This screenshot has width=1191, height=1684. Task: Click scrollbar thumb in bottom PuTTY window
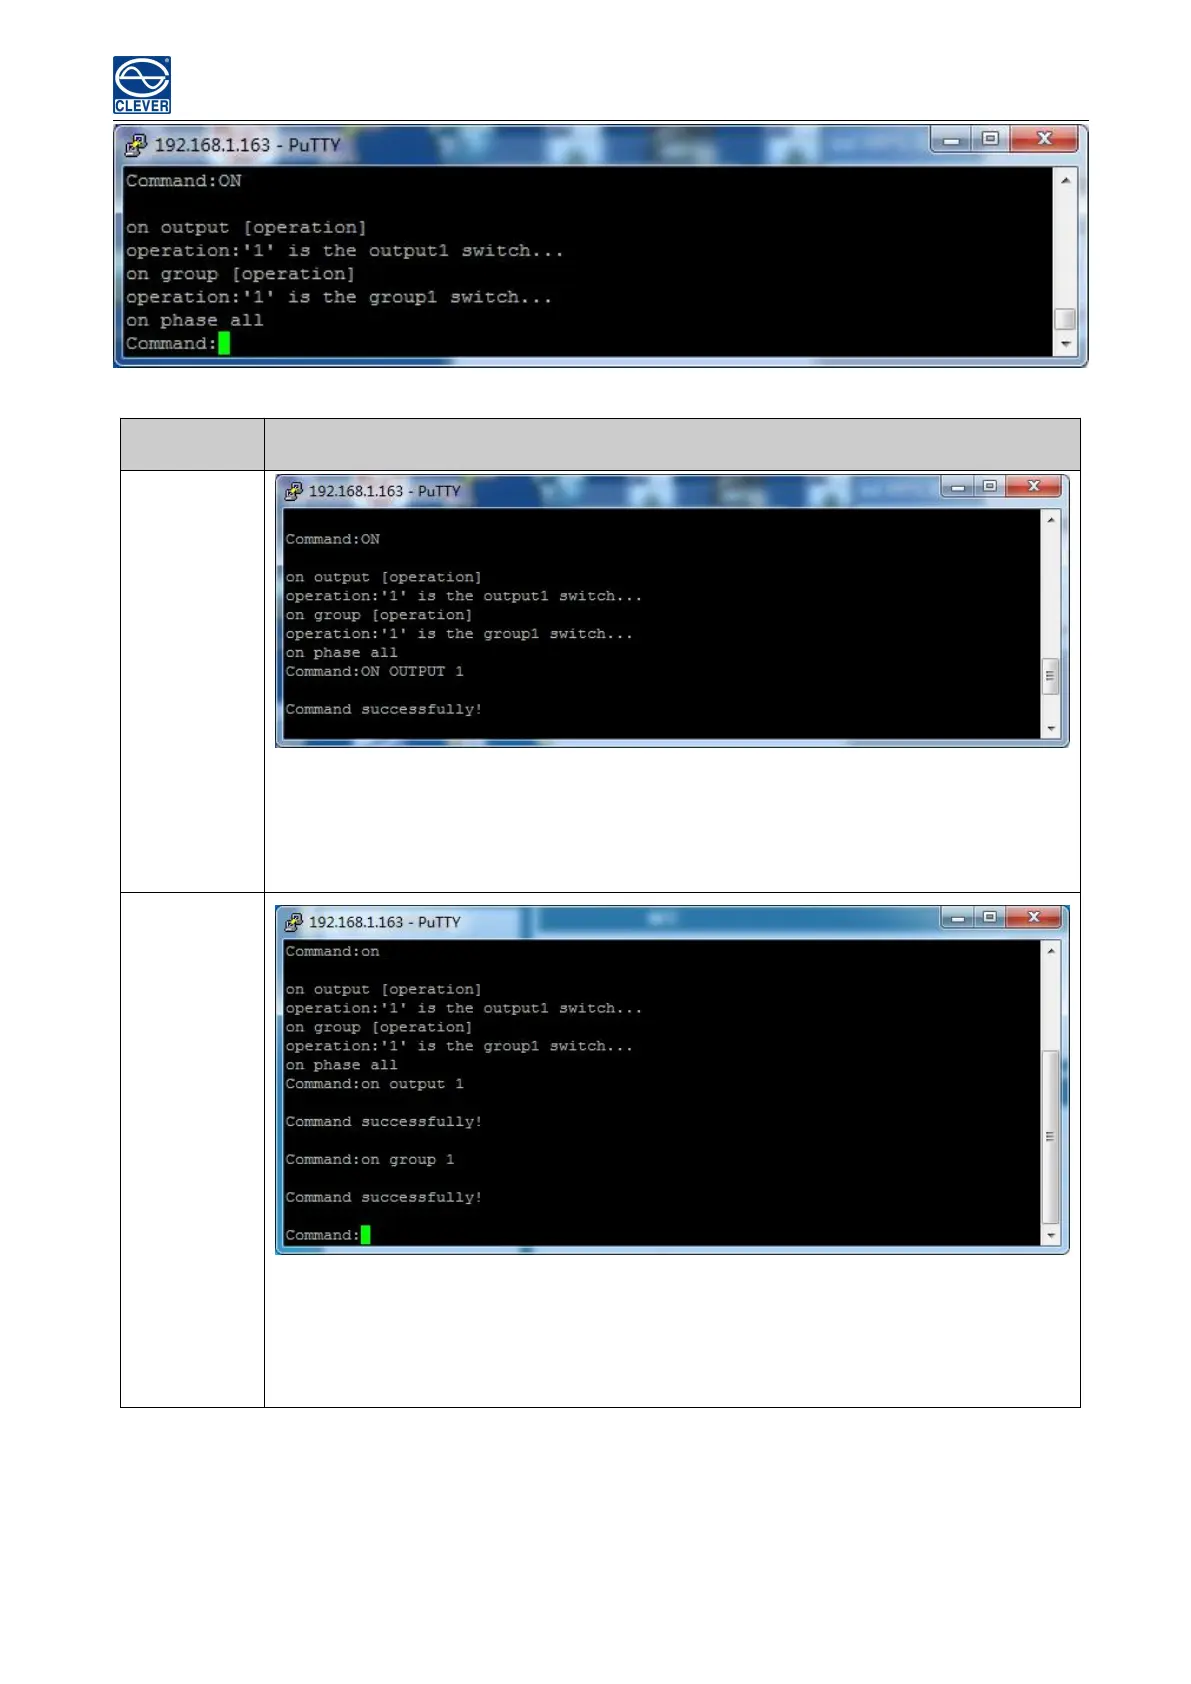pos(1050,1137)
